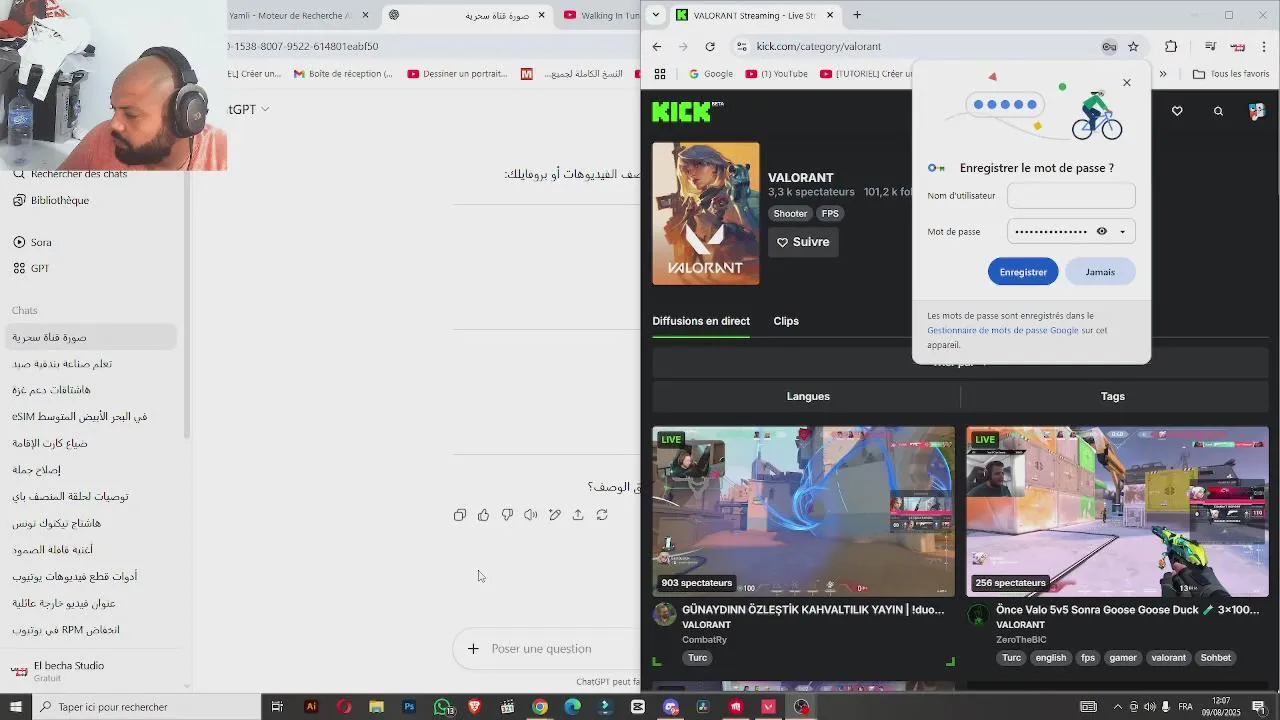
Task: Click the Nom d'utilisateur field
Action: pos(1071,196)
